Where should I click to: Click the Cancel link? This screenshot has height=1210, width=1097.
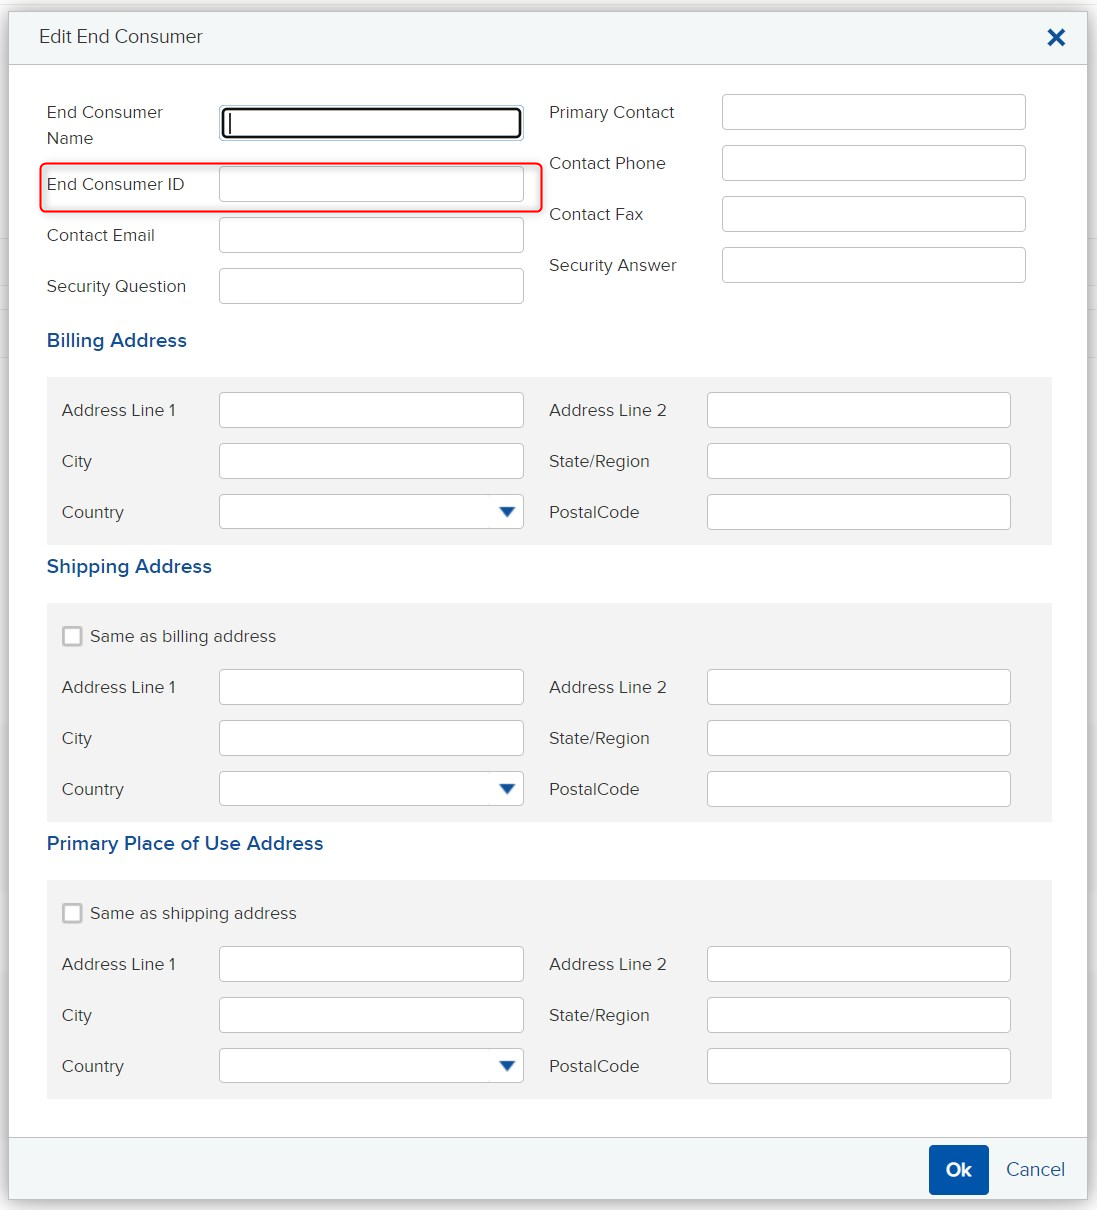(1035, 1169)
